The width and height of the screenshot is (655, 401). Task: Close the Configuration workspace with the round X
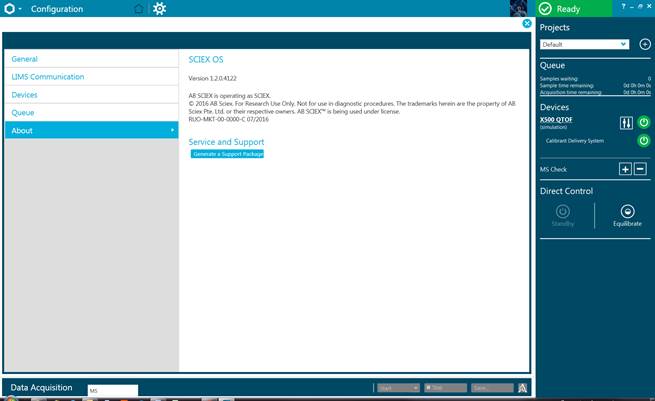[x=527, y=23]
